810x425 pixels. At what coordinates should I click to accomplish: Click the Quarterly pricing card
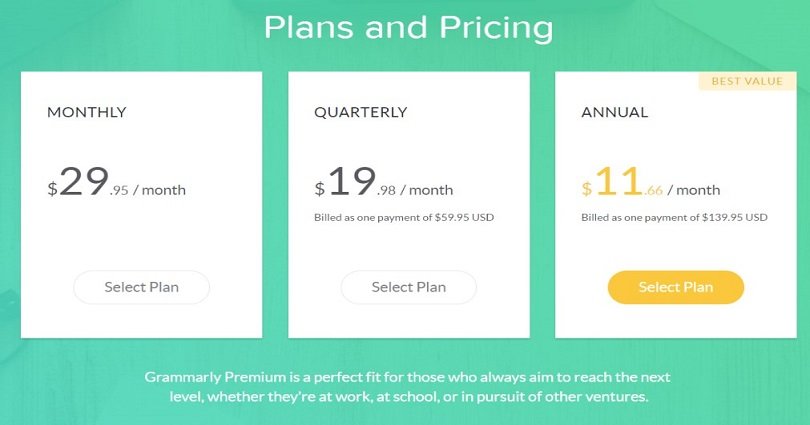coord(409,205)
